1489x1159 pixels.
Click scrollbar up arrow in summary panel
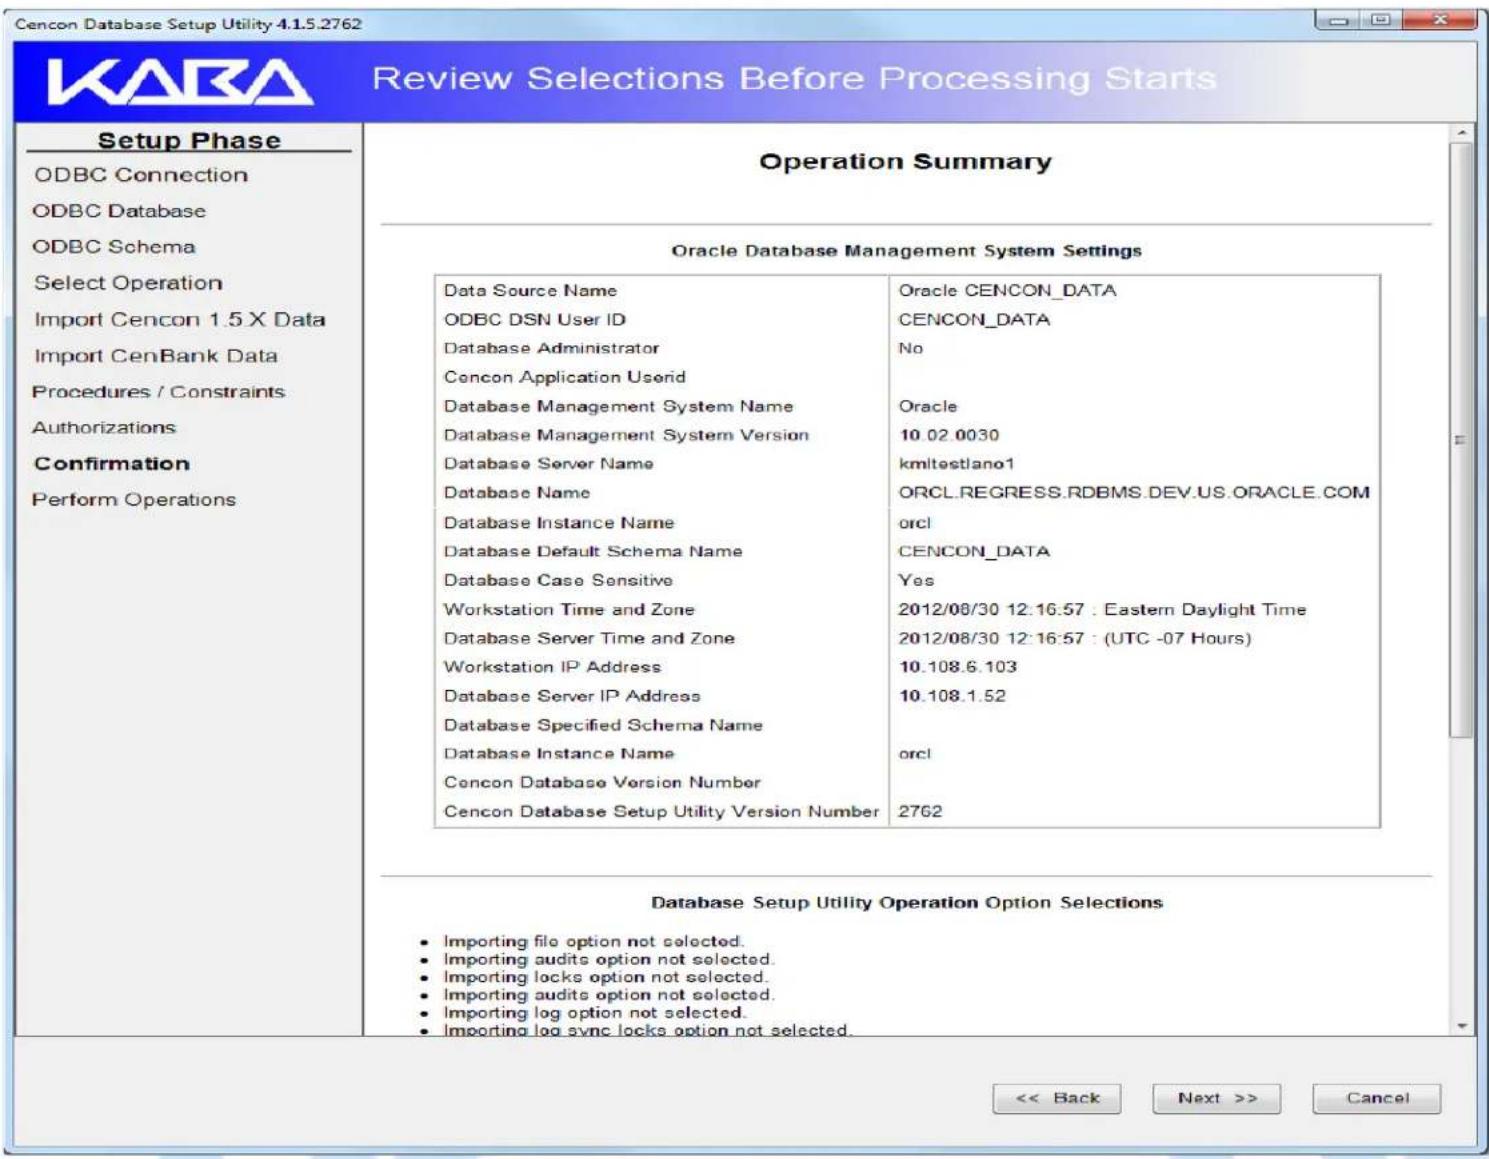click(1462, 133)
